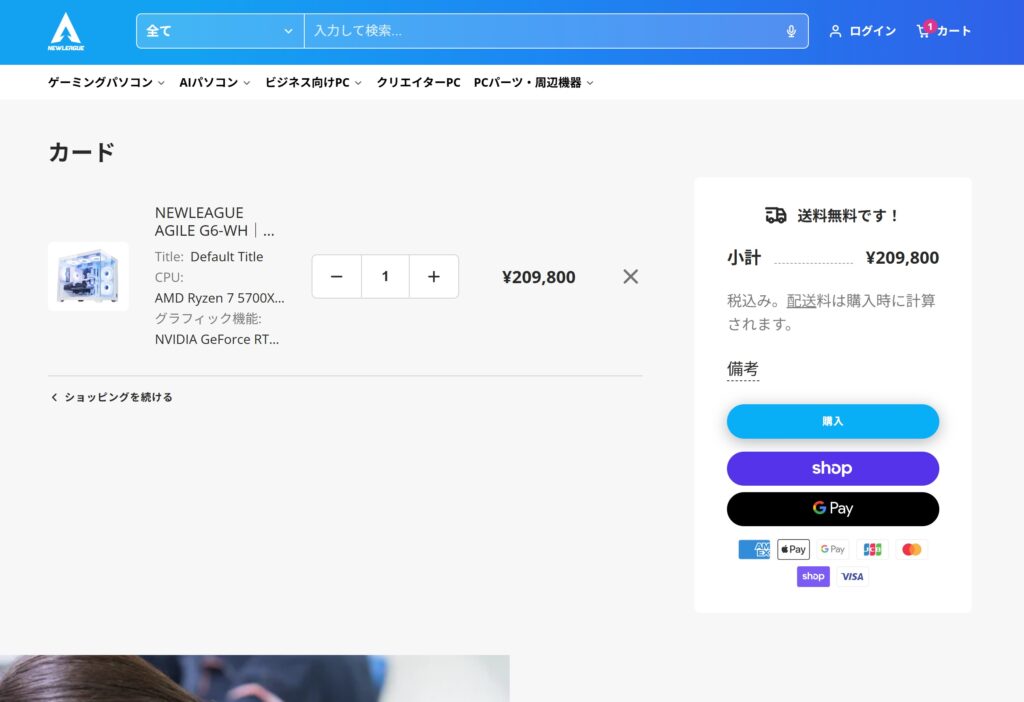The width and height of the screenshot is (1024, 702).
Task: Click the microphone voice search icon
Action: [x=791, y=31]
